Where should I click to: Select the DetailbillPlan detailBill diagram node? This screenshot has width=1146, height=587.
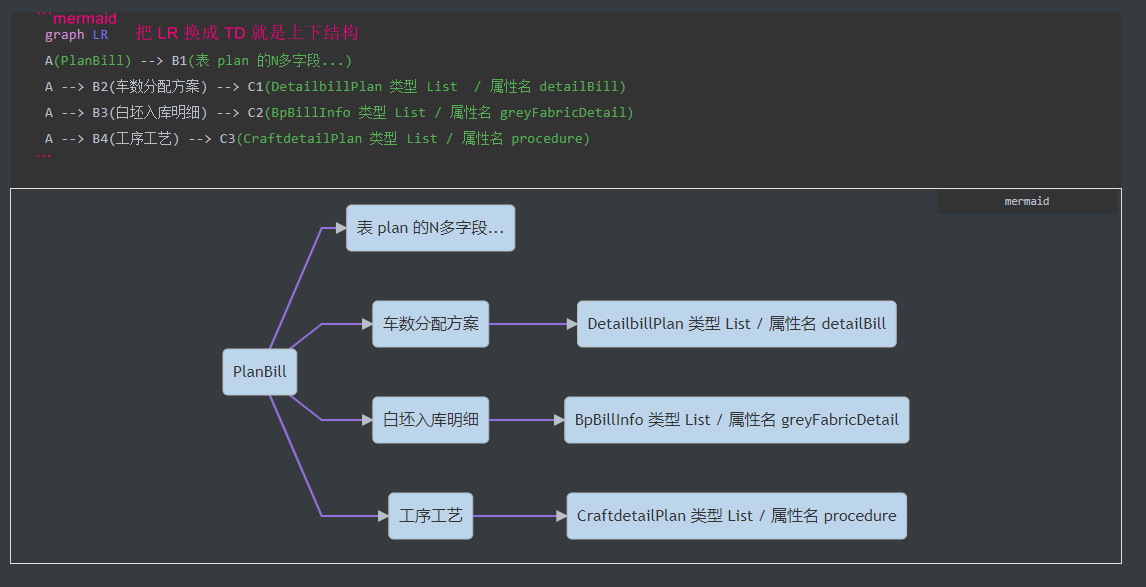point(737,324)
